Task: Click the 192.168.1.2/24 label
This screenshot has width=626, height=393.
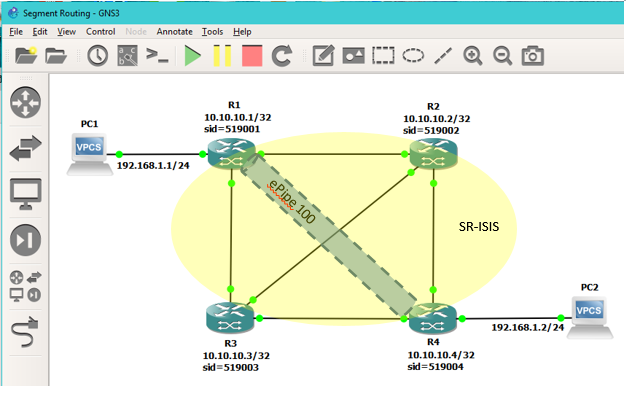Action: click(527, 328)
